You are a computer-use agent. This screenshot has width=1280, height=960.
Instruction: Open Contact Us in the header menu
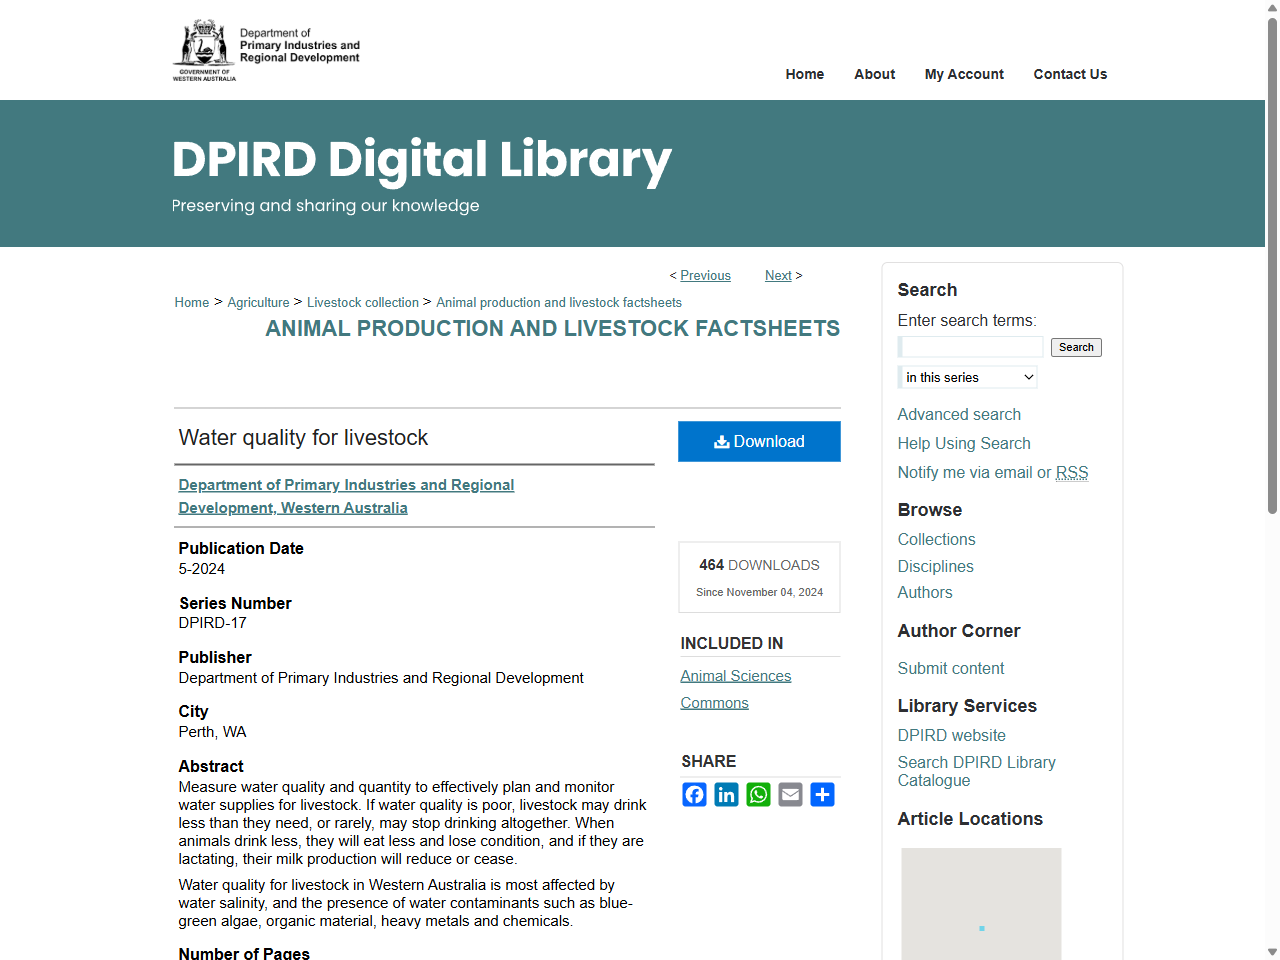1070,74
